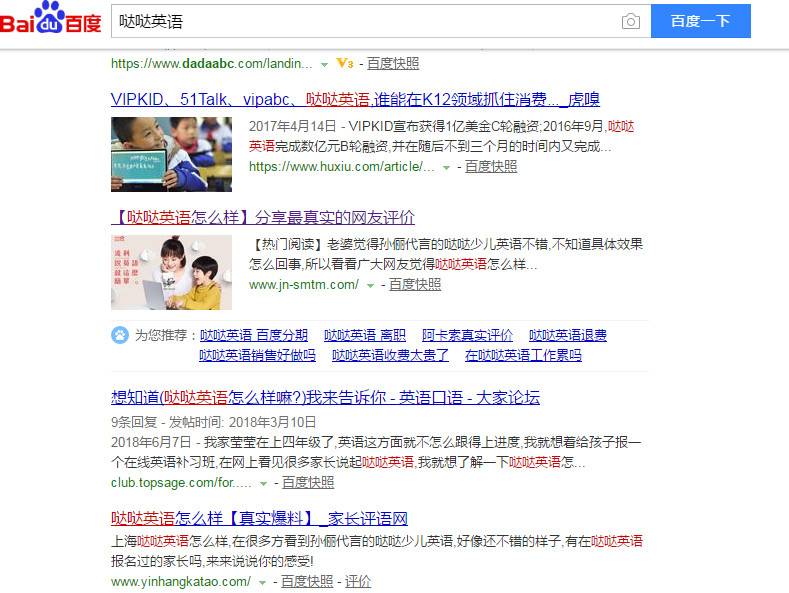Viewport: 789px width, 593px height.
Task: Open camera image search icon
Action: [x=630, y=21]
